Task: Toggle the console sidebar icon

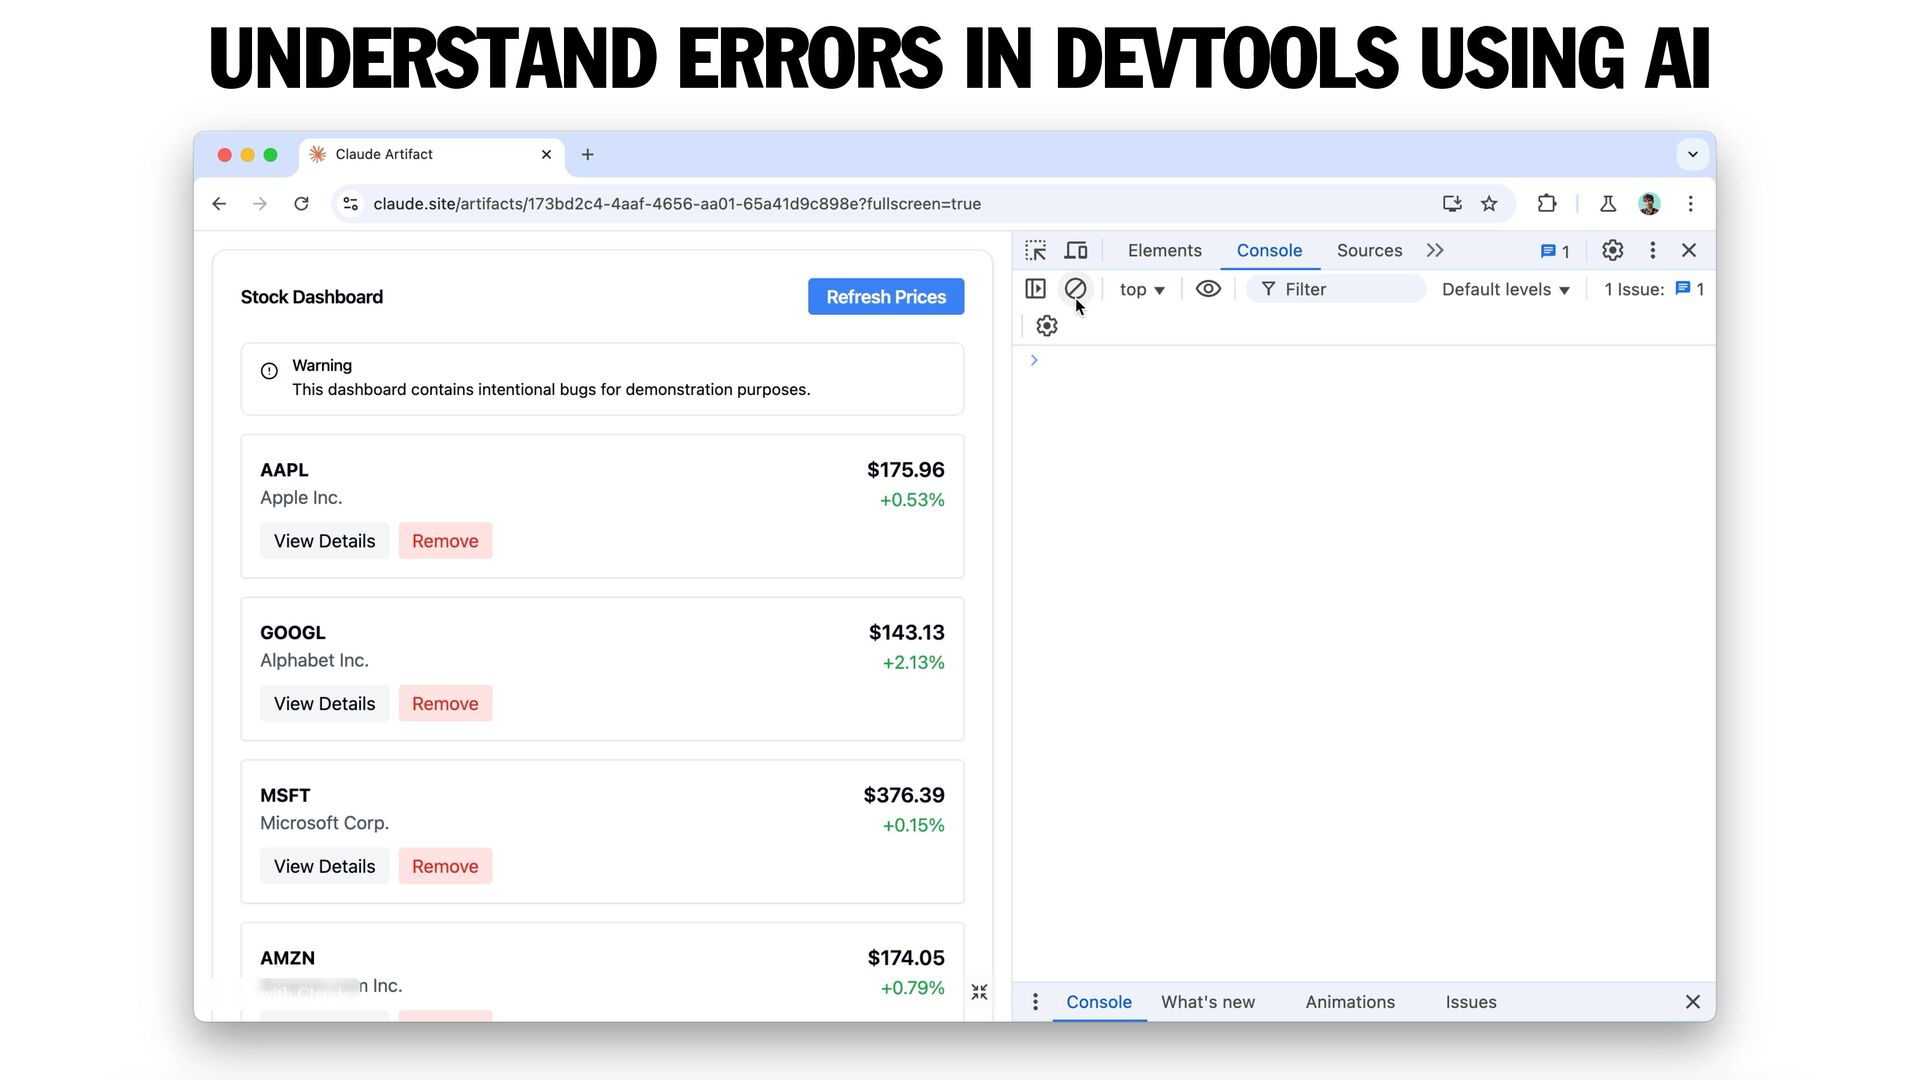Action: click(1036, 289)
